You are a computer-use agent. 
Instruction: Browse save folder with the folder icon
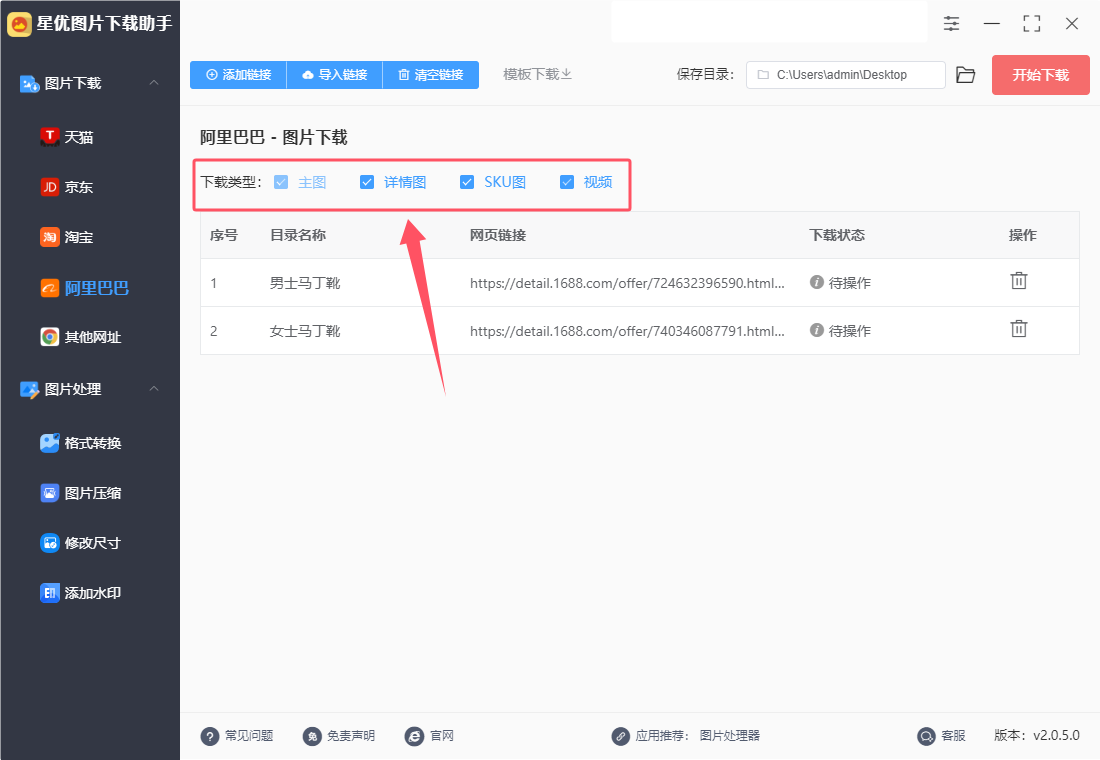pos(966,75)
